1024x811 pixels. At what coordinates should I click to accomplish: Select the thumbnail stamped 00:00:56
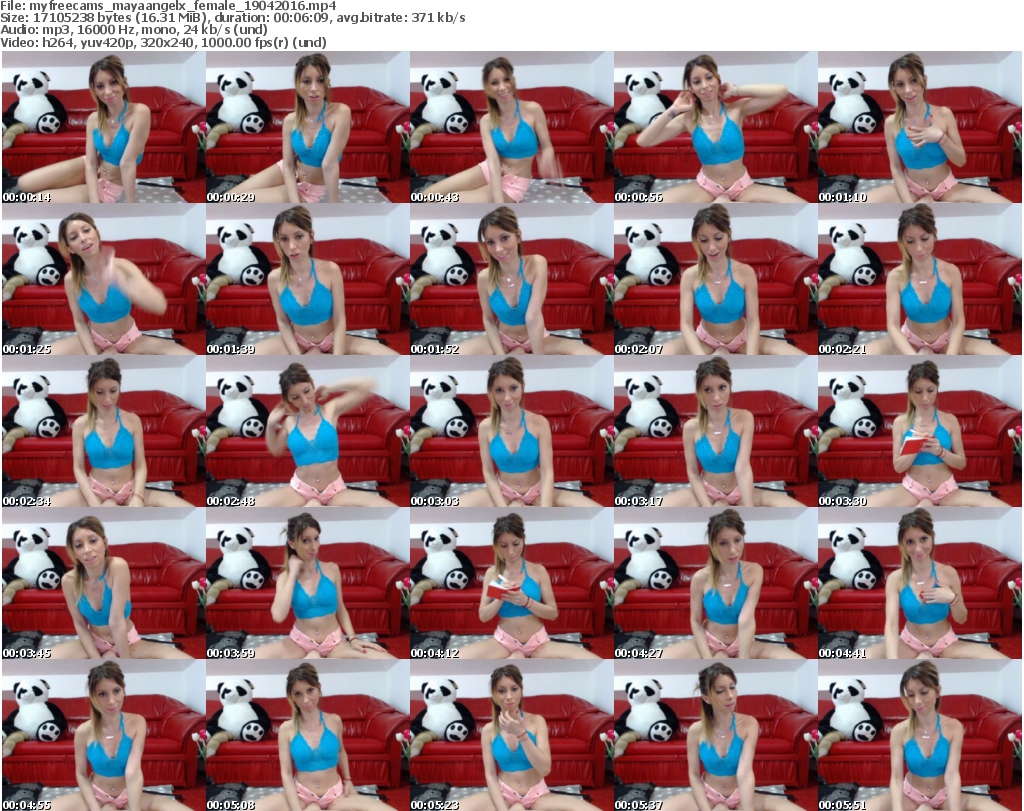[715, 127]
